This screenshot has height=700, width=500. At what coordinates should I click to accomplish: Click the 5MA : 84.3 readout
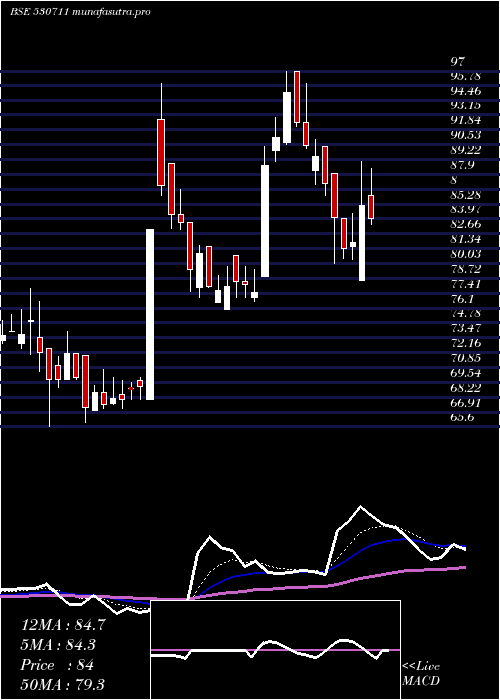coord(58,645)
